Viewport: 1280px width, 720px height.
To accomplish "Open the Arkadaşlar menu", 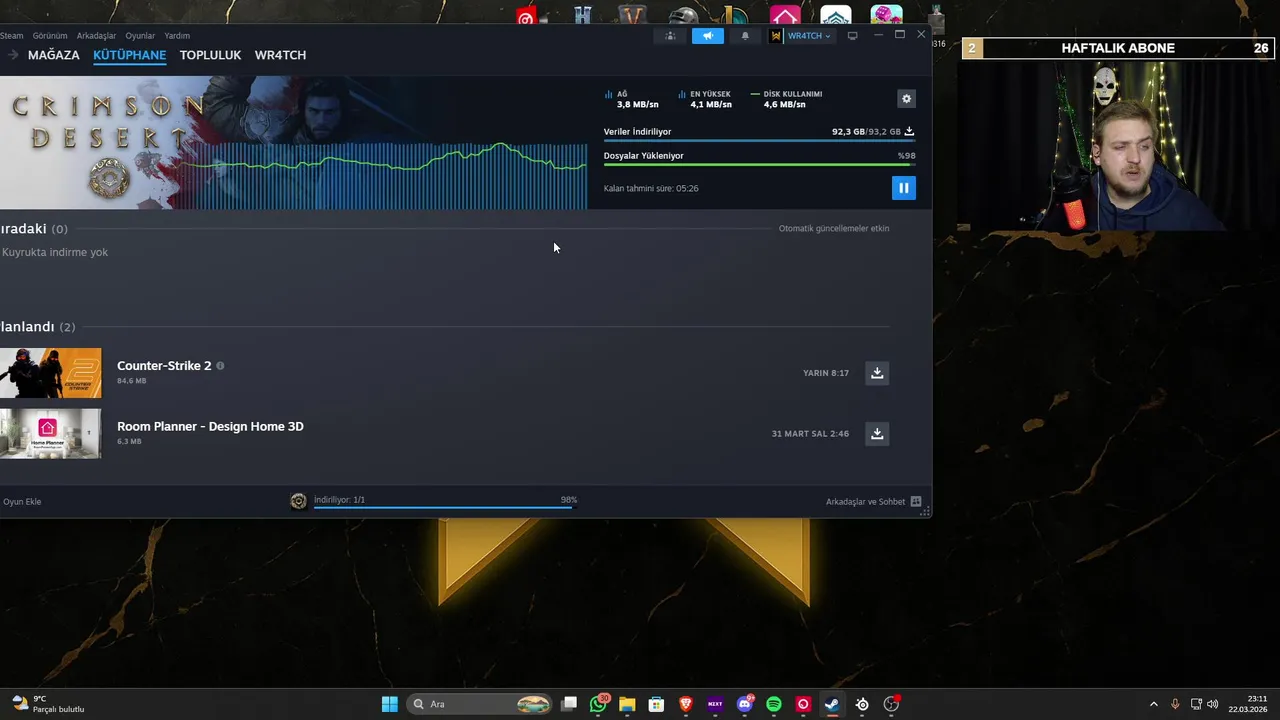I will [96, 36].
